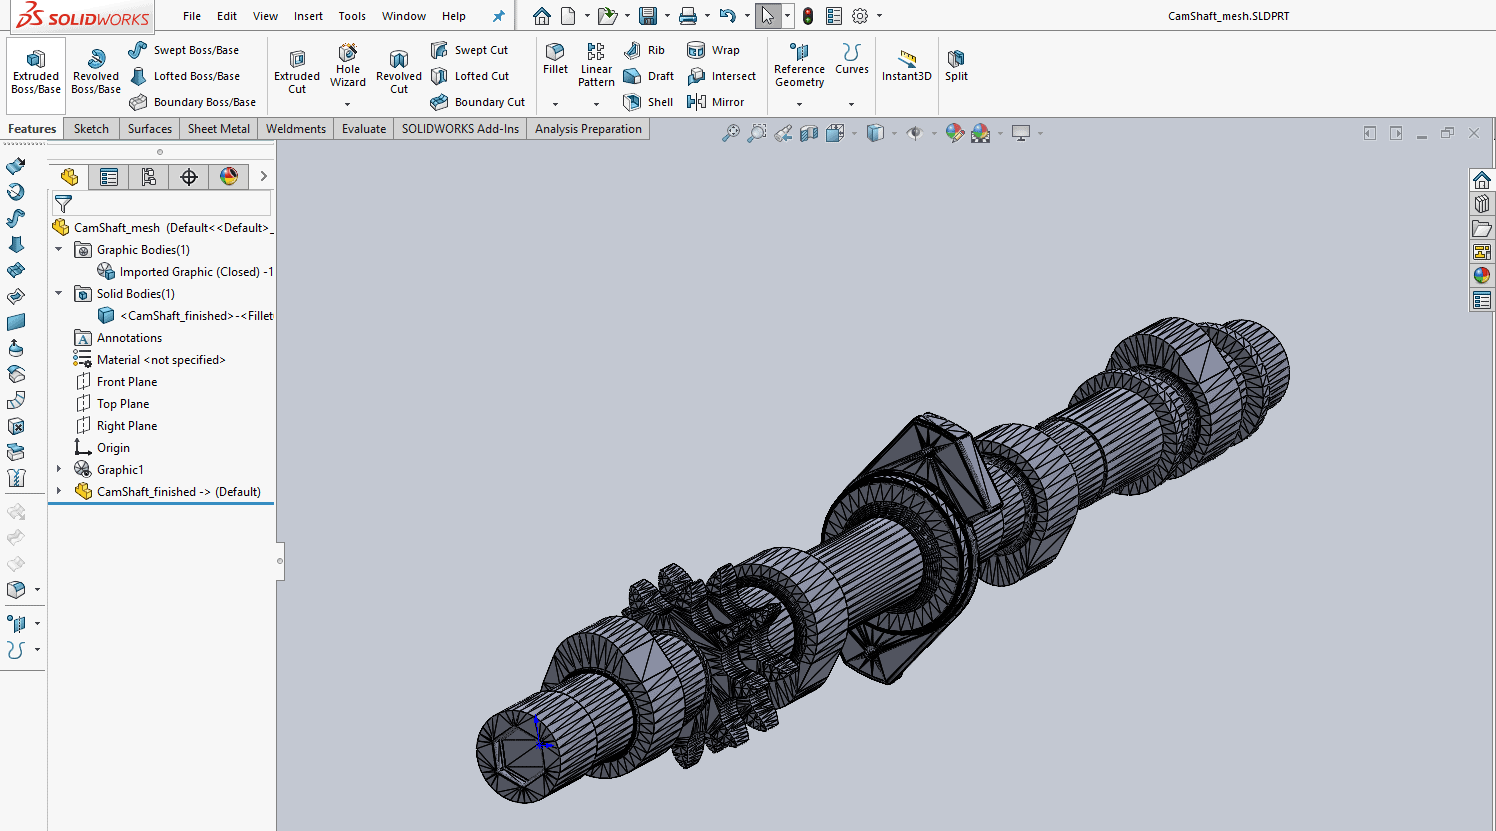Switch to the Sketch tab
Screen dimensions: 1496x831
coord(91,129)
